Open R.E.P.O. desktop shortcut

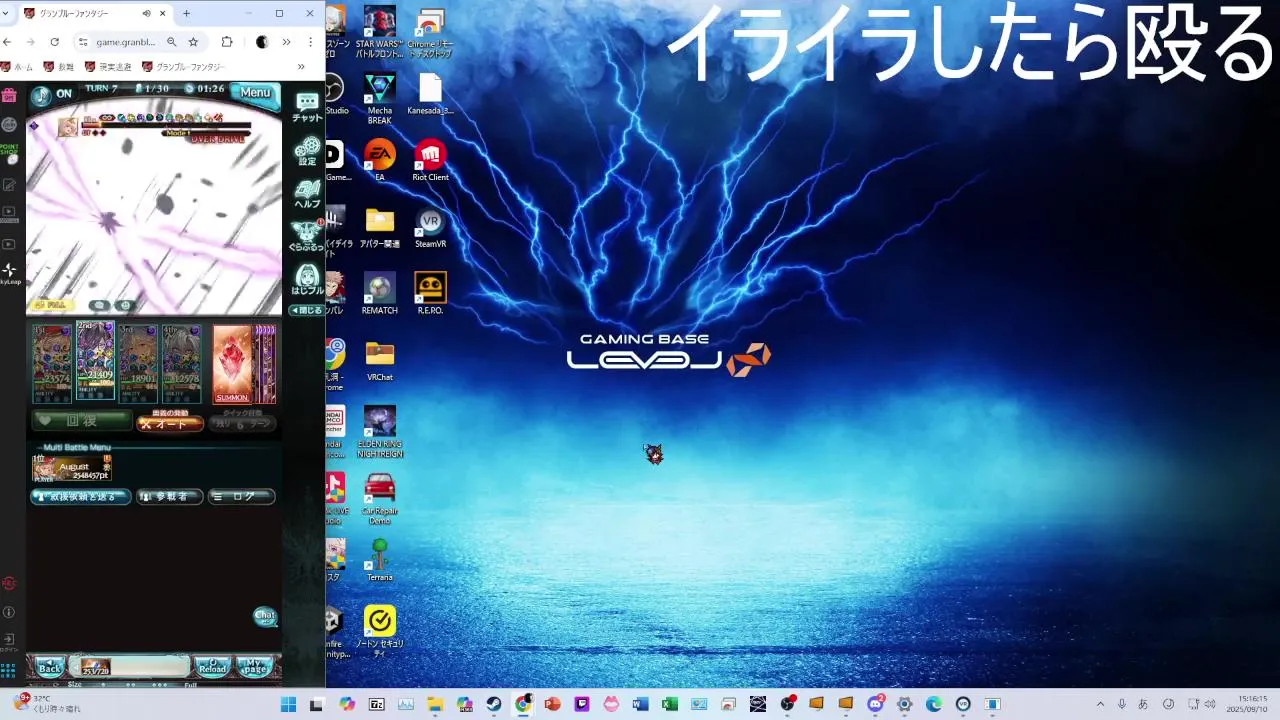pyautogui.click(x=430, y=294)
